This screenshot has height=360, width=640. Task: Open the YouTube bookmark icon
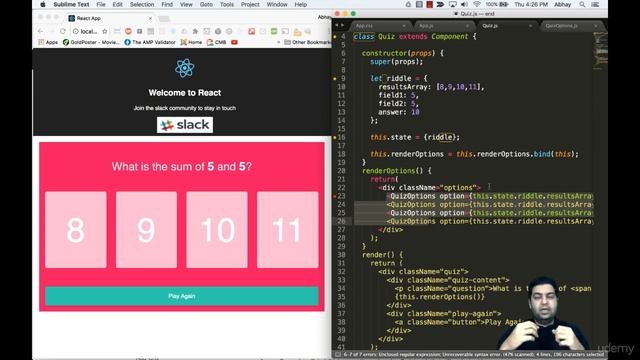click(x=234, y=42)
